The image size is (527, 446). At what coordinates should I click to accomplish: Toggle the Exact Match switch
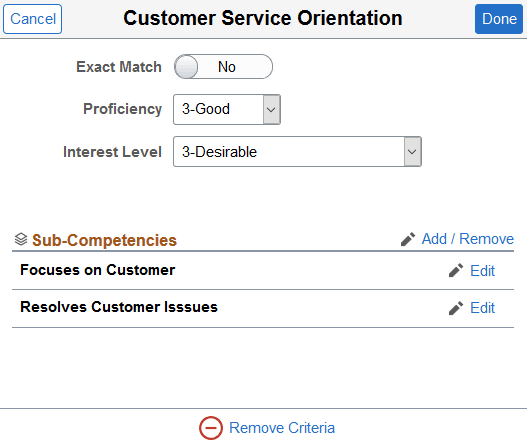pos(224,67)
